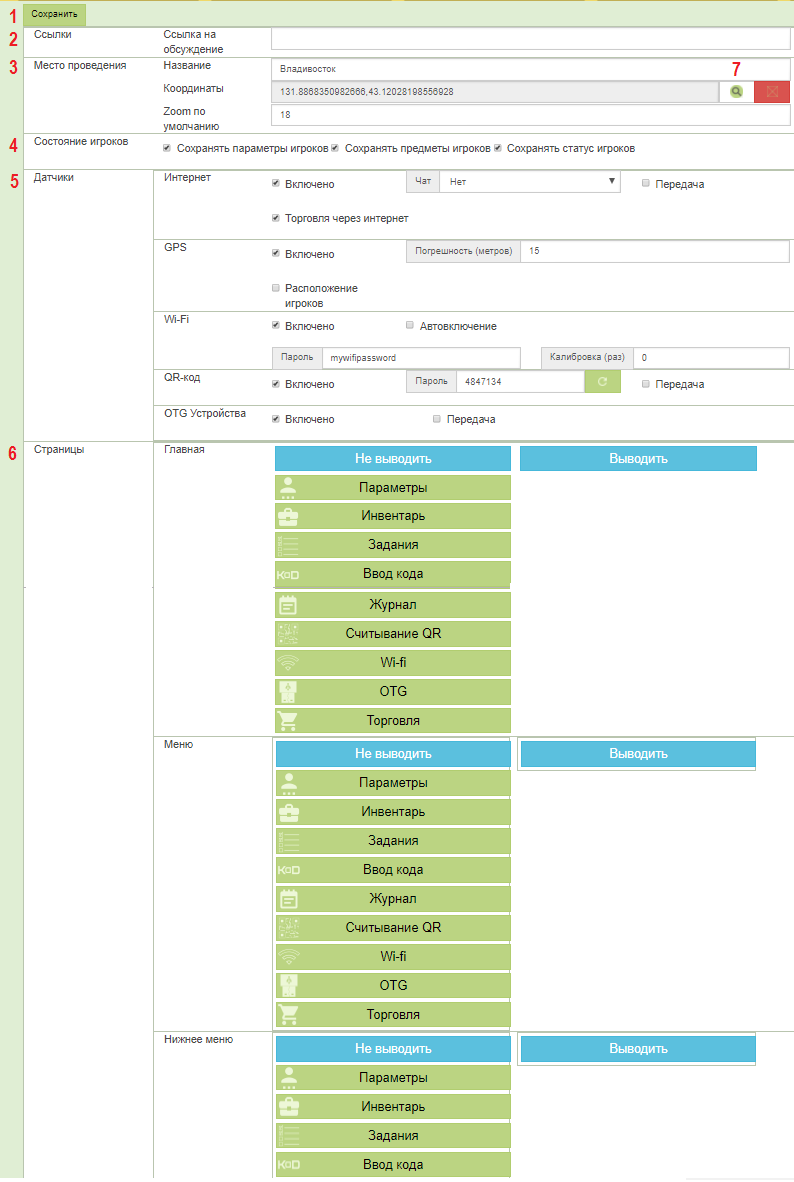Click Инвентарь briefcase icon in Меню section
794x1182 pixels.
pyautogui.click(x=289, y=812)
